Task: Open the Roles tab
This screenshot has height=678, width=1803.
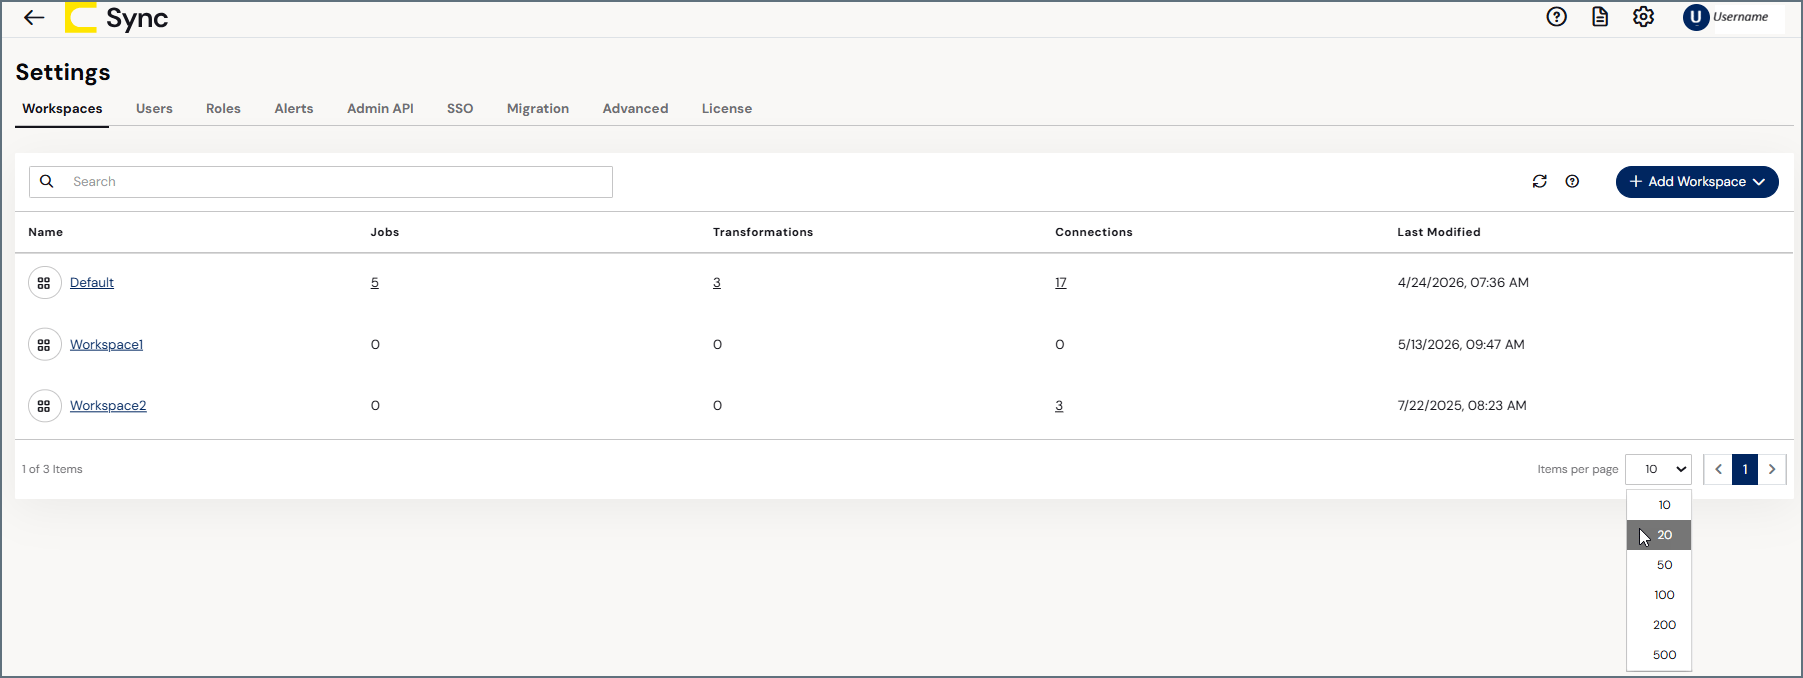Action: (x=223, y=108)
